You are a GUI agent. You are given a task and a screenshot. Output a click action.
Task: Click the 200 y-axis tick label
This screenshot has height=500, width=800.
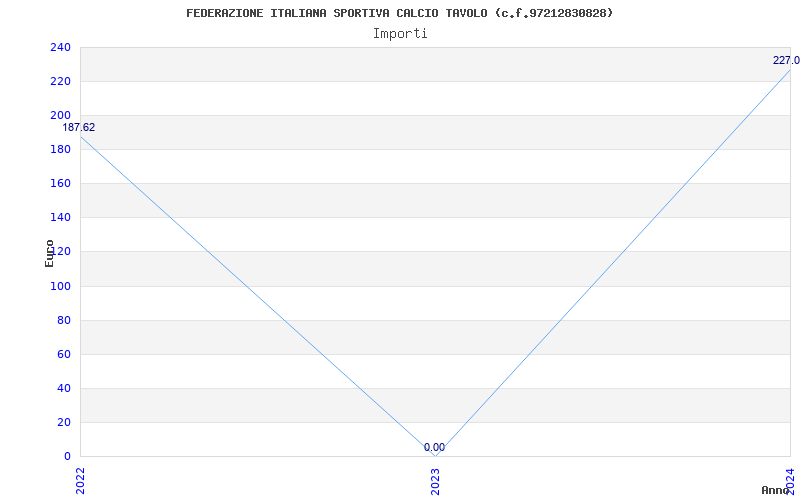(60, 115)
